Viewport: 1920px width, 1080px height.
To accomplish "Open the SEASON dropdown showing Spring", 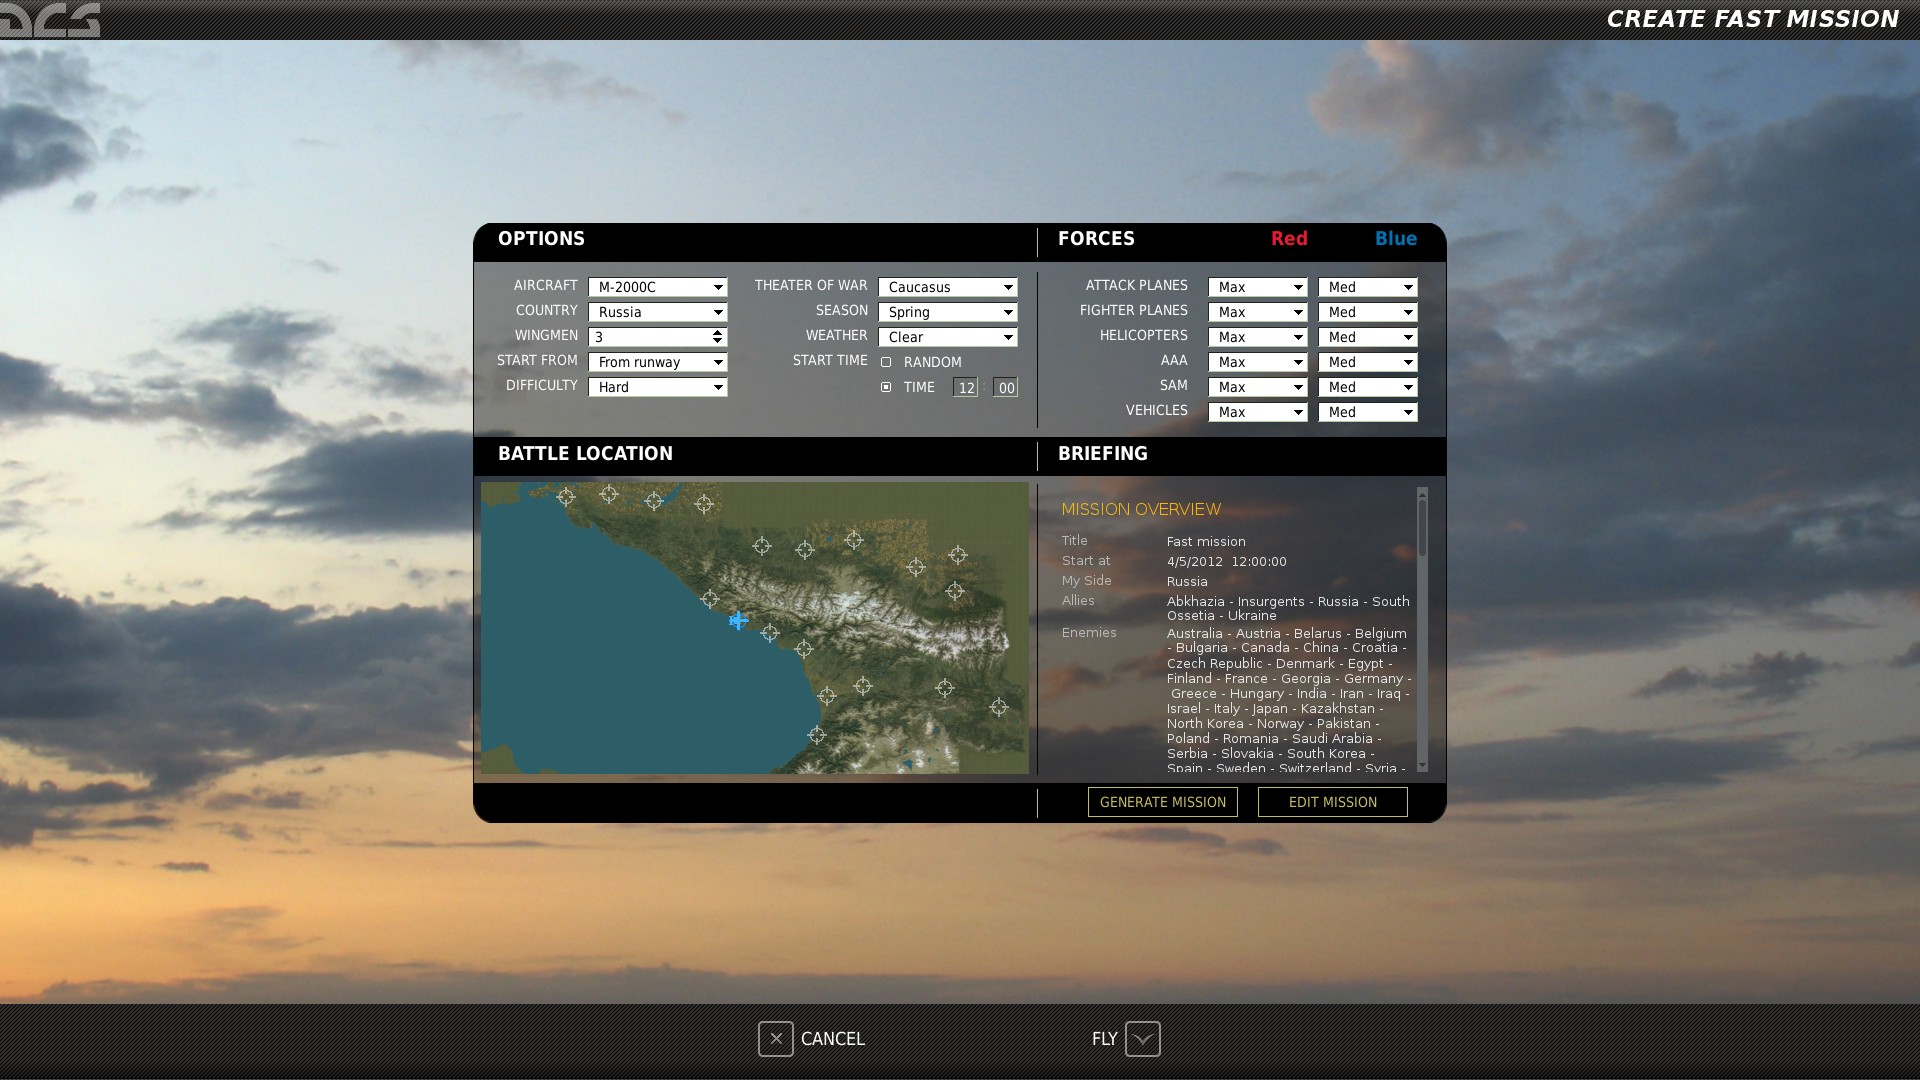I will (948, 312).
